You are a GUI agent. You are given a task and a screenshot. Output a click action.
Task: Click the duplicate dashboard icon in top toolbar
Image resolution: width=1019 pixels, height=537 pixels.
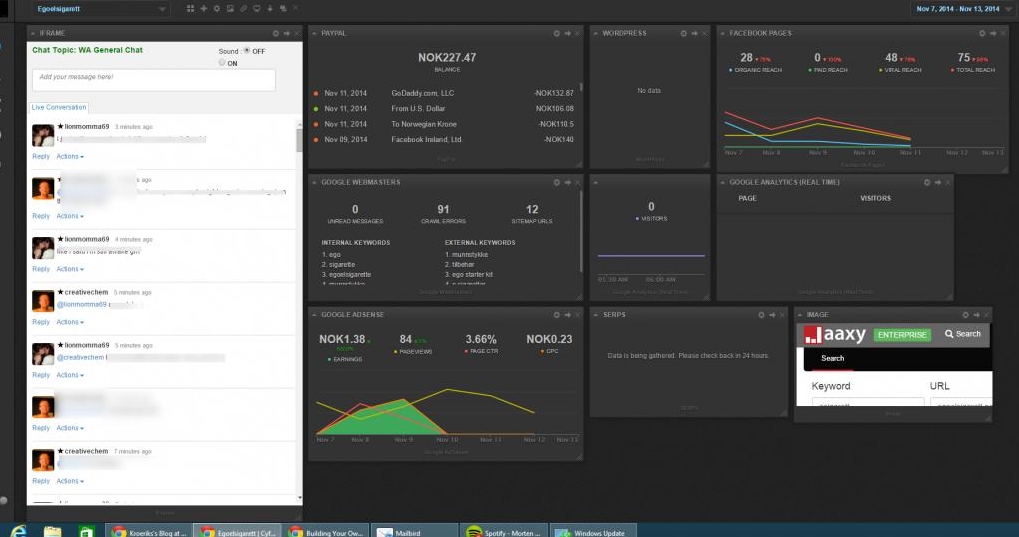283,8
